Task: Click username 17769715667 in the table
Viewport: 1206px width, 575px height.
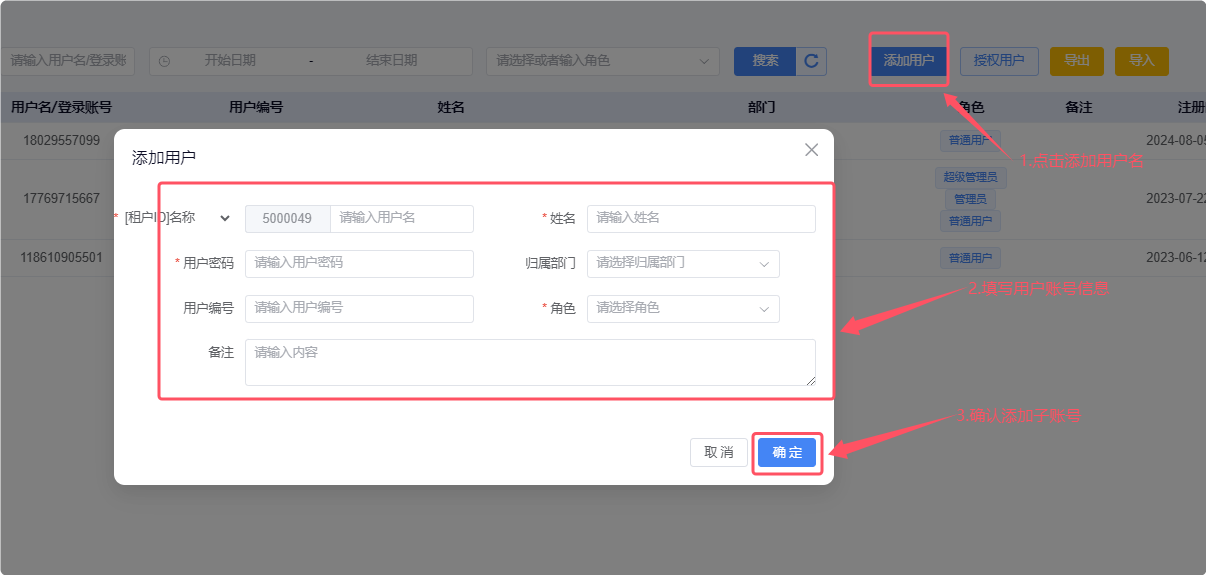Action: click(x=62, y=199)
